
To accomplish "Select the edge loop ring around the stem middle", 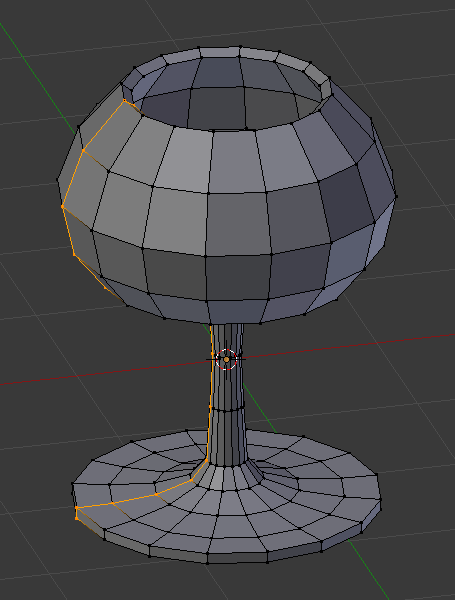I will (x=228, y=409).
